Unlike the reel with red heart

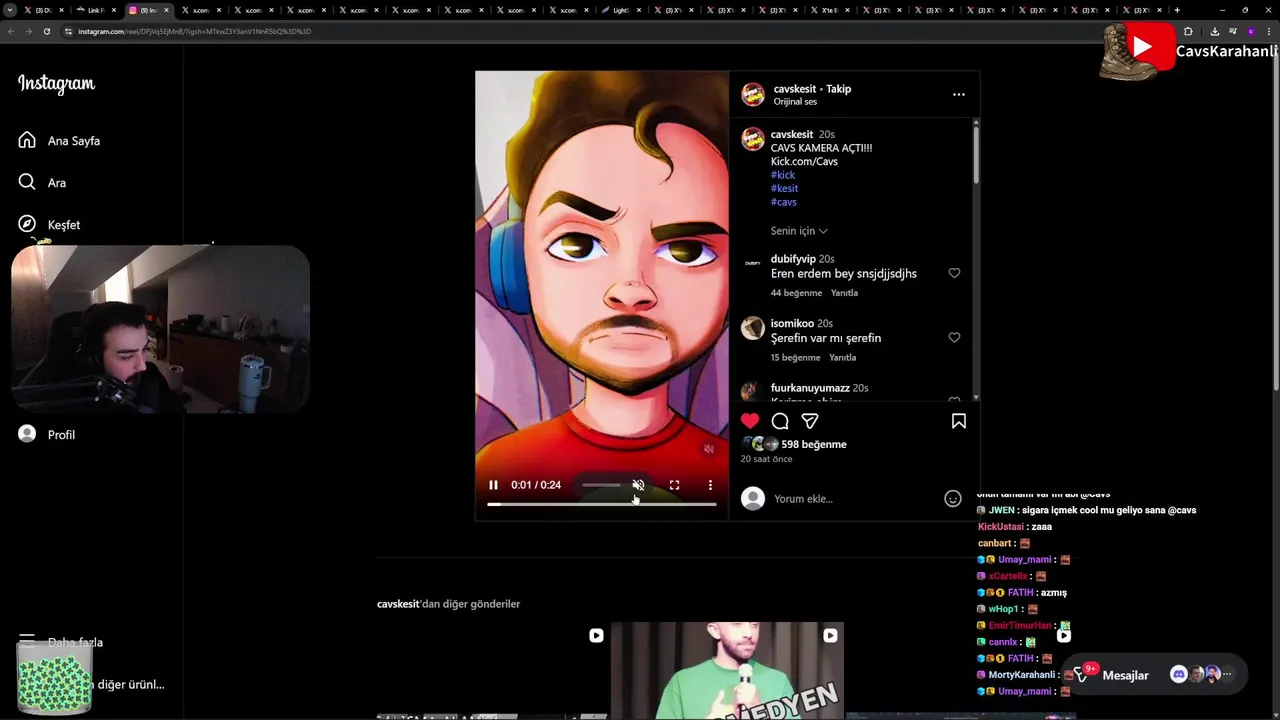(x=750, y=421)
